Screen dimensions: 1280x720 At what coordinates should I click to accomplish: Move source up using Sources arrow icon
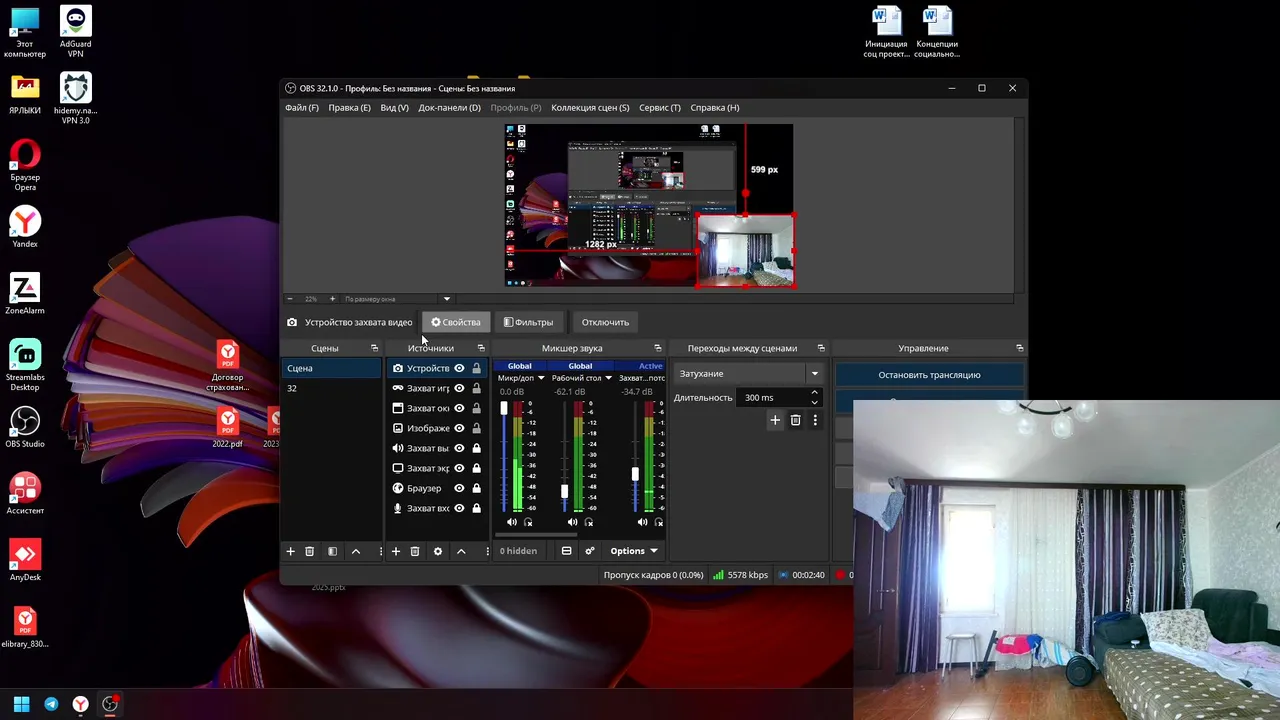point(461,551)
